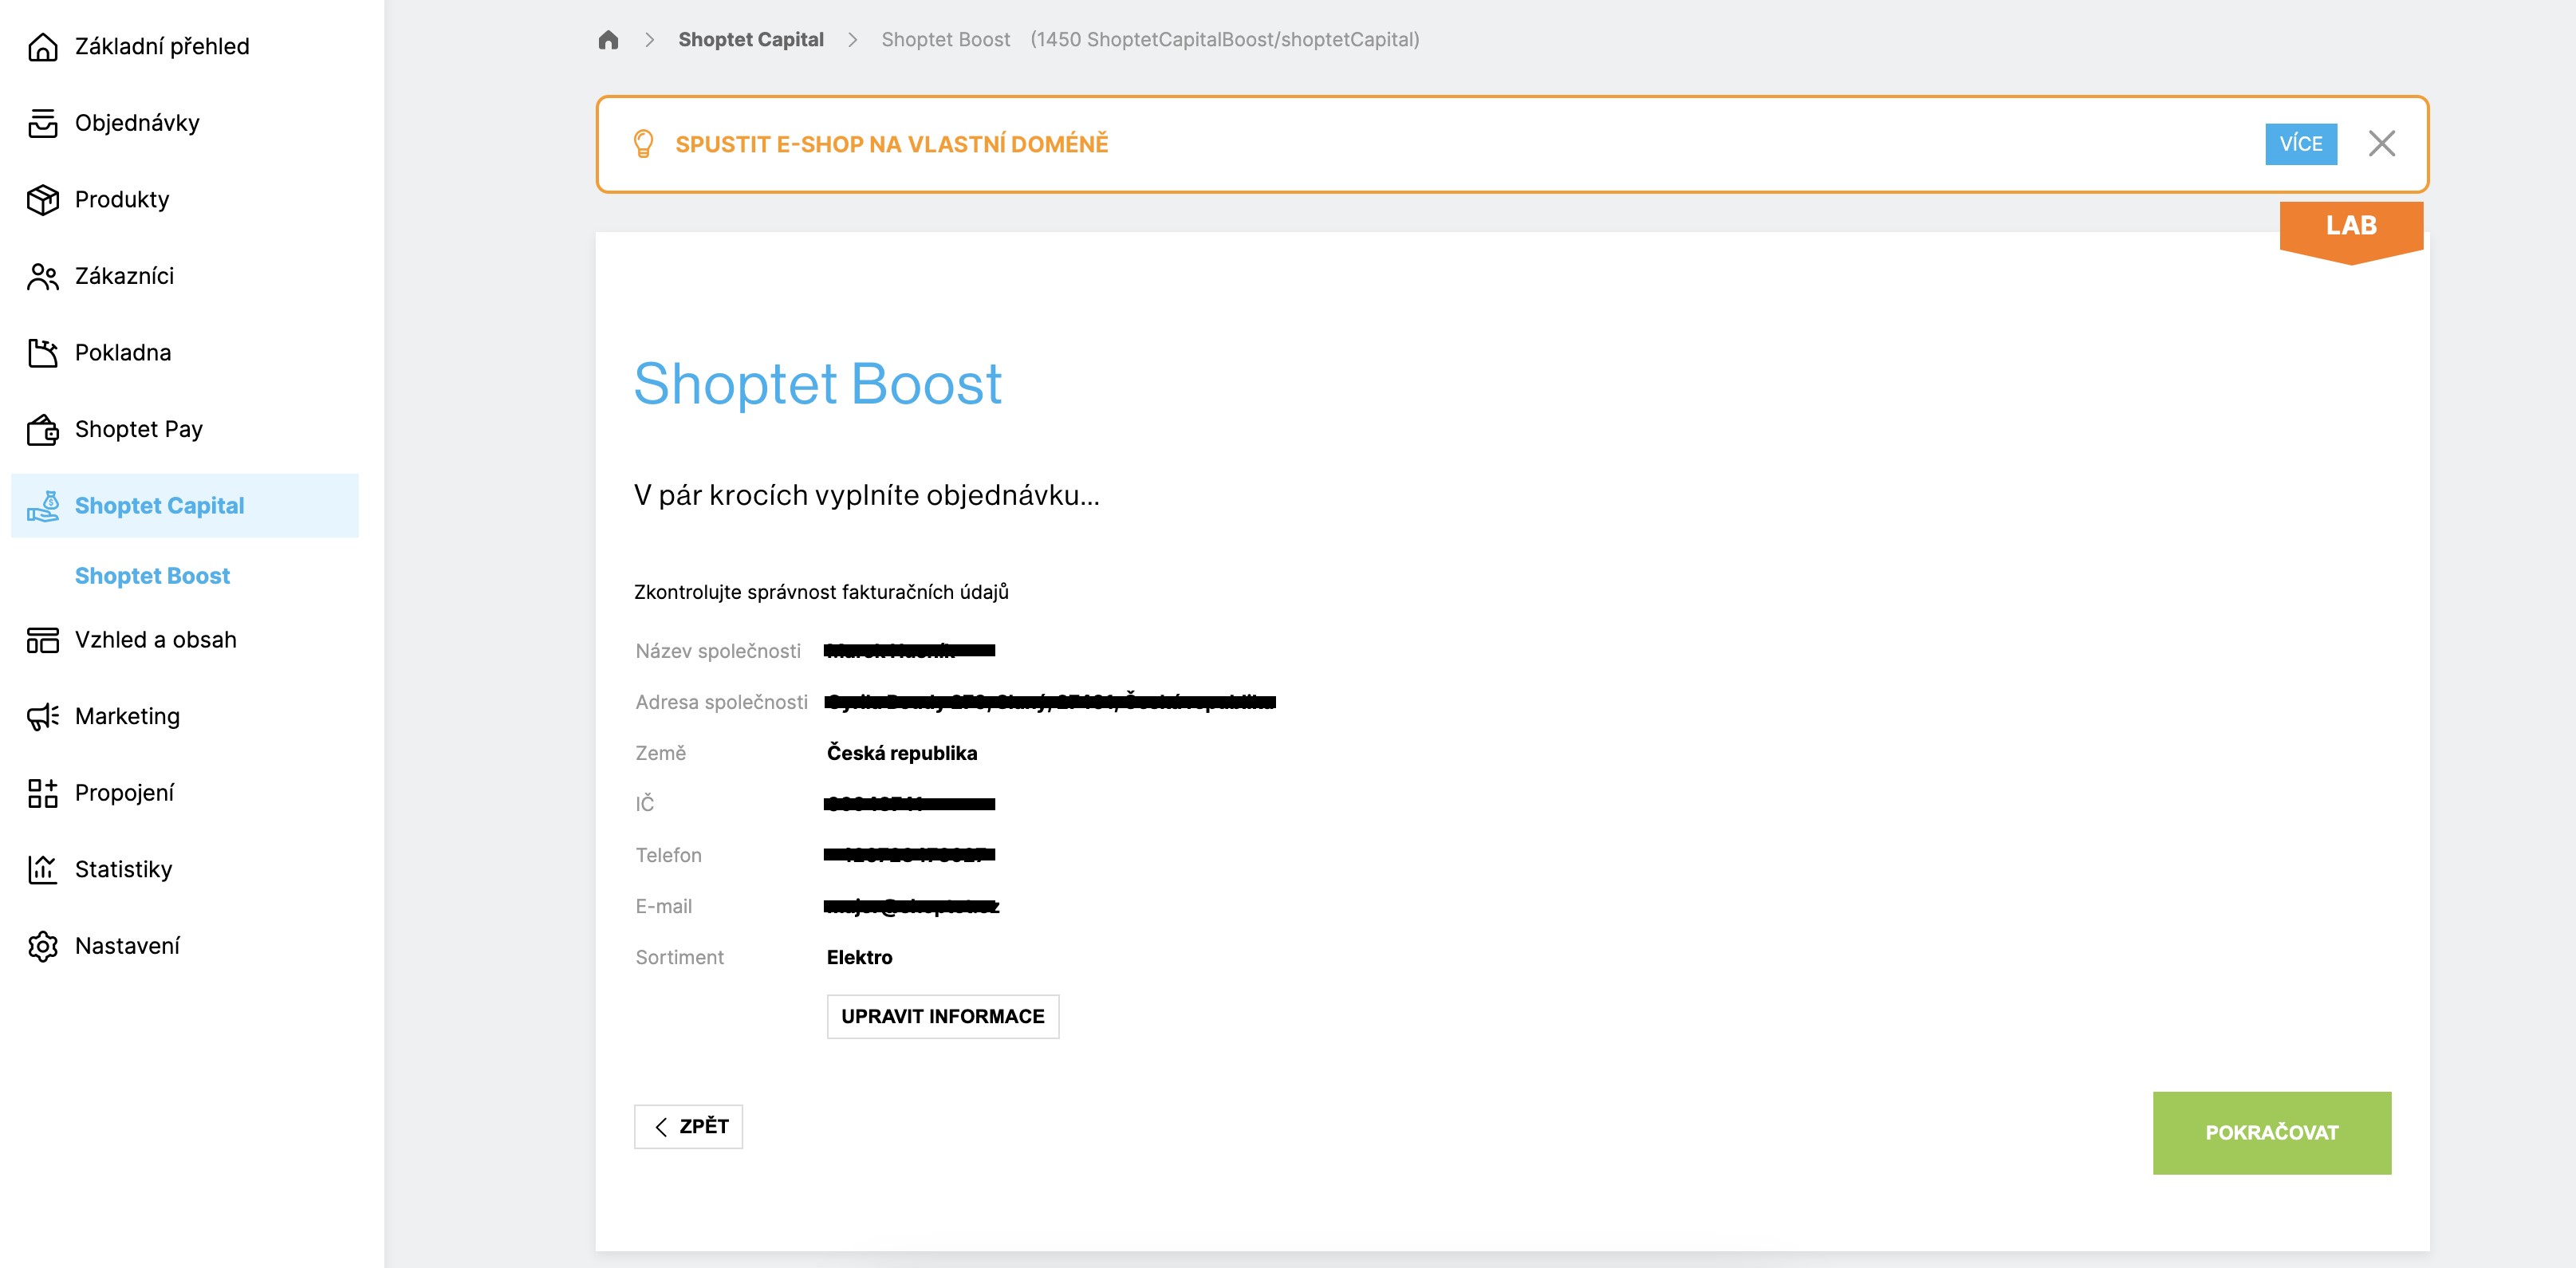Click the Sortiment label
This screenshot has width=2576, height=1268.
(x=679, y=957)
